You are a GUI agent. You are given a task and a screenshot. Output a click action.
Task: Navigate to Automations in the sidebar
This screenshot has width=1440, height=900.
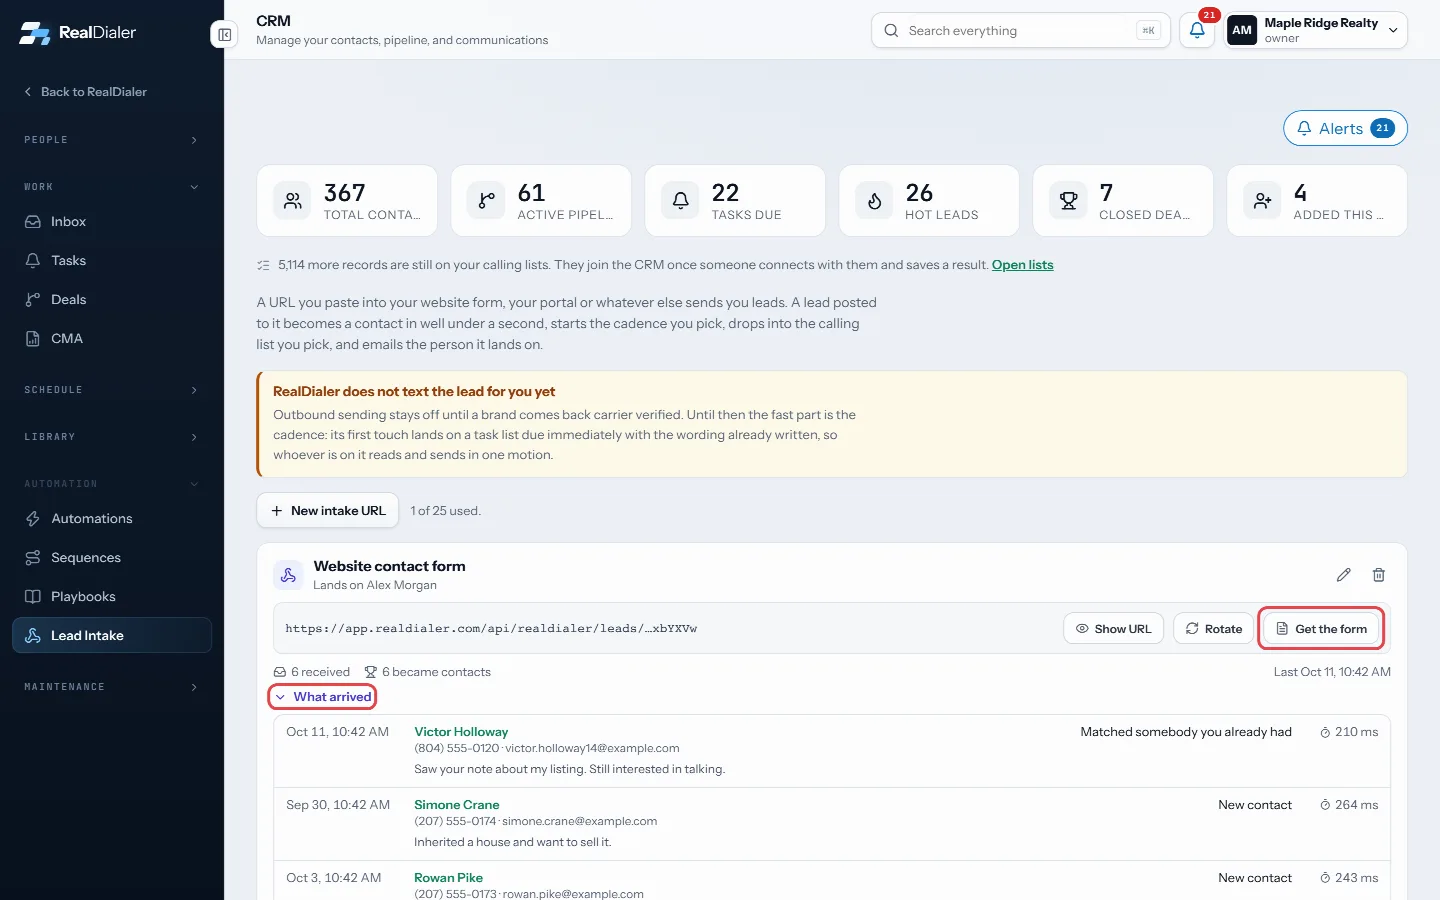[112, 519]
